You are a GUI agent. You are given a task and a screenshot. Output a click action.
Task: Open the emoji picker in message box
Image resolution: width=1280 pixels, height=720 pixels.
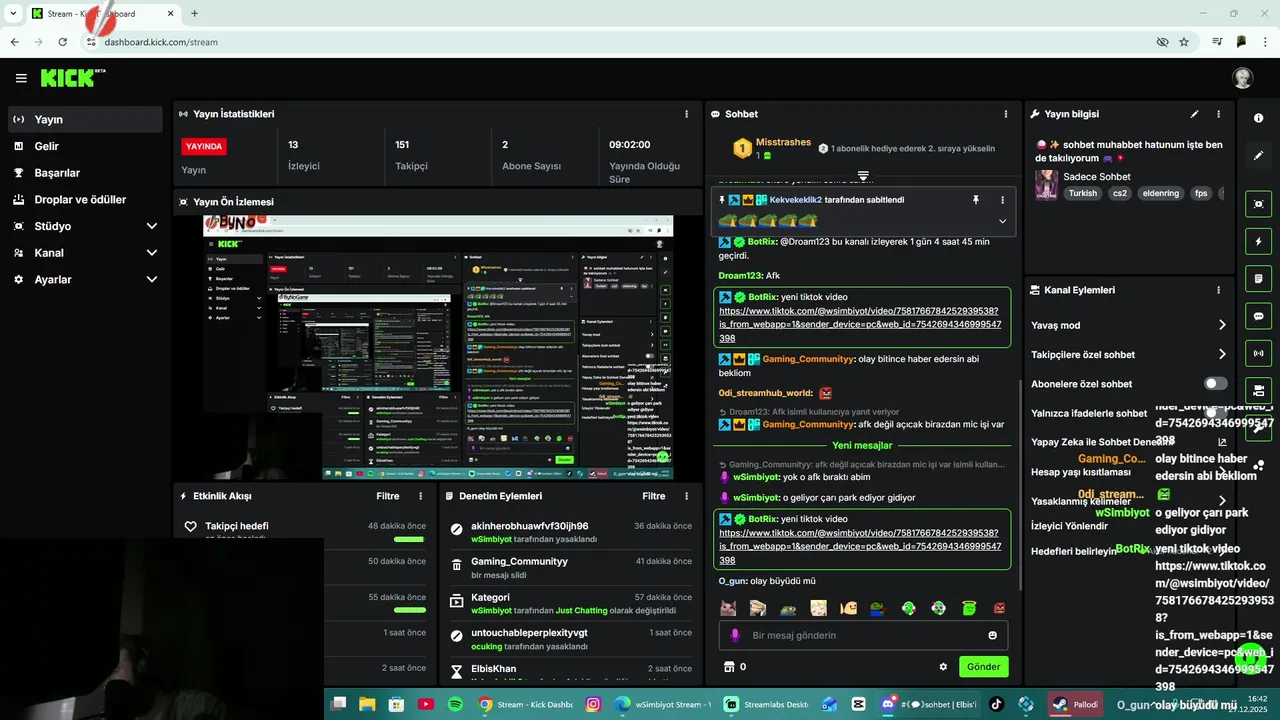[992, 635]
